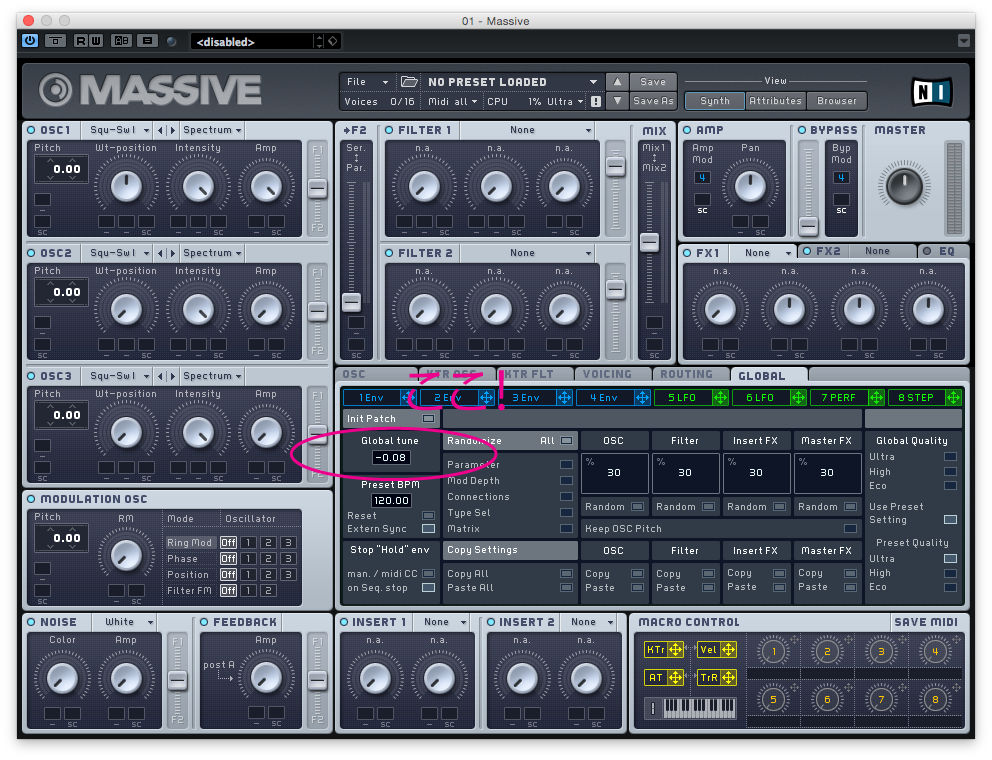Click the KTr macro cross handle

pyautogui.click(x=675, y=650)
